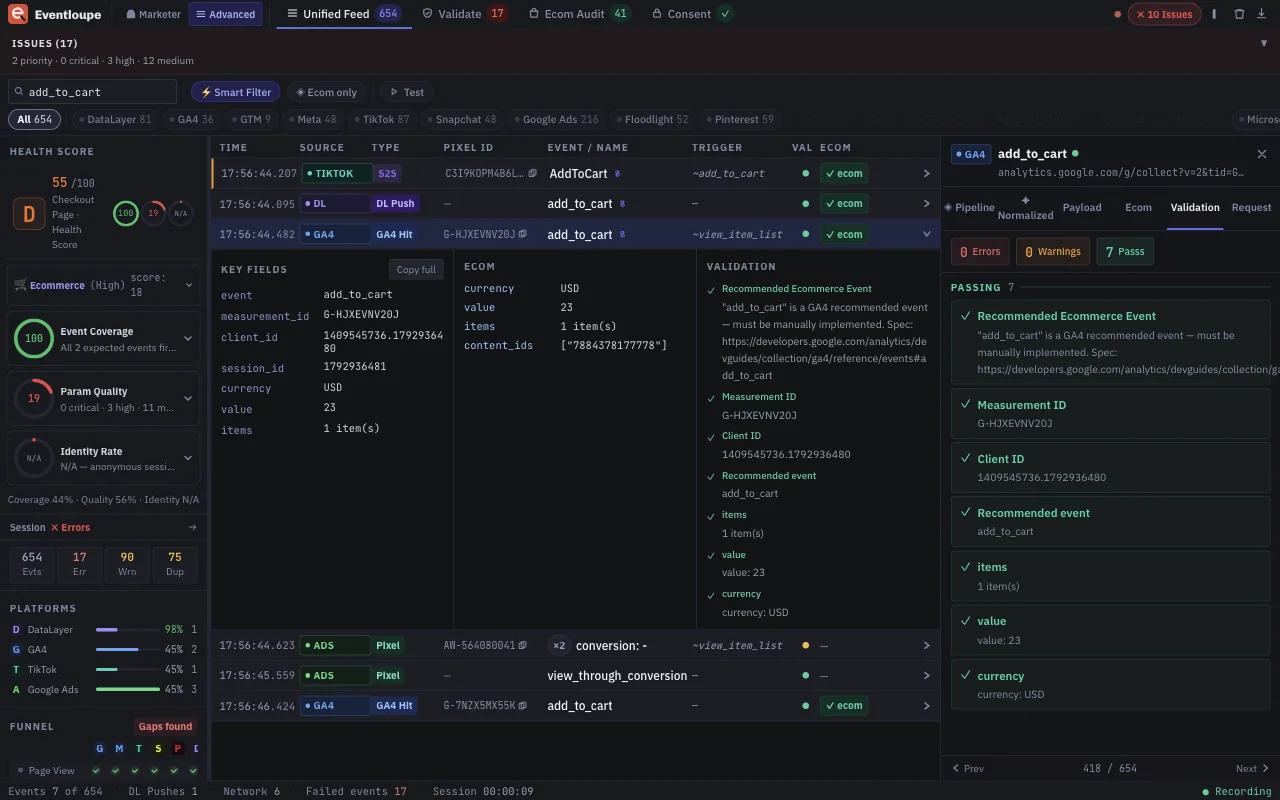Go to the Prev event
This screenshot has width=1280, height=800.
[968, 769]
